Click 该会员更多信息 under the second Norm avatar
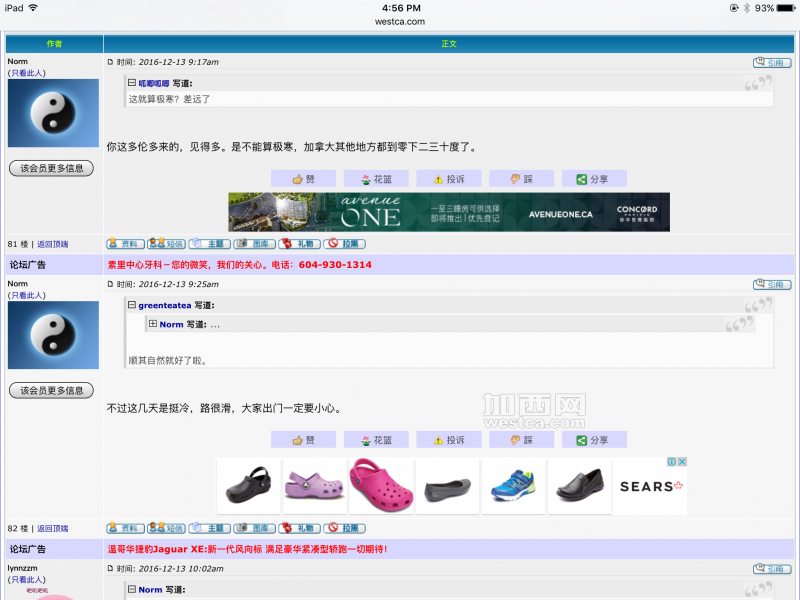 (x=51, y=390)
